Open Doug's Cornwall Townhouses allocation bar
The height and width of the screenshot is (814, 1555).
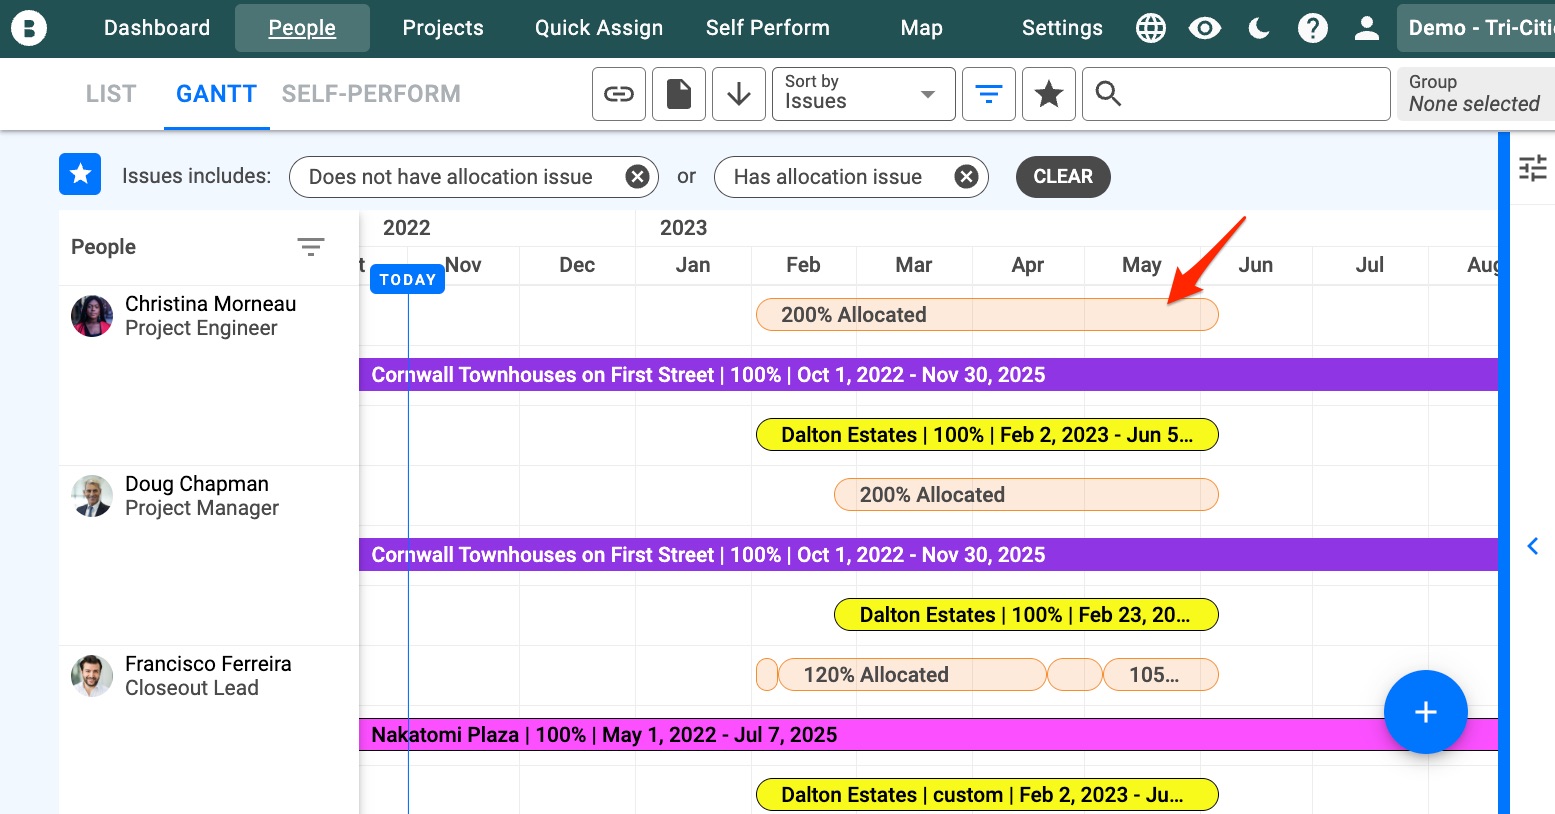928,555
